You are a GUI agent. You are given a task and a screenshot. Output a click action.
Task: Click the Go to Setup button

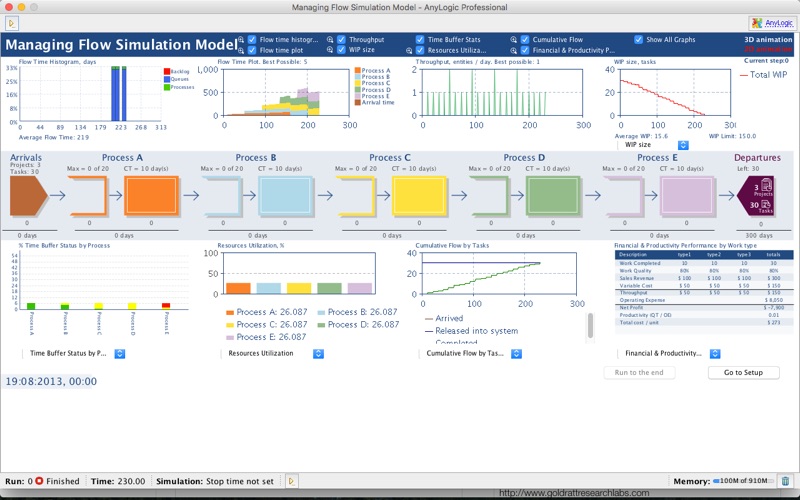[743, 372]
